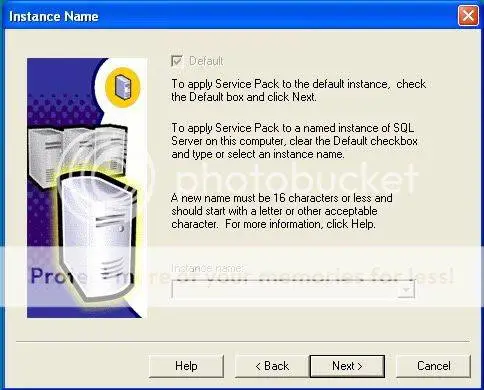Cancel the Service Pack setup
Screen dimensions: 484x390
(x=433, y=366)
